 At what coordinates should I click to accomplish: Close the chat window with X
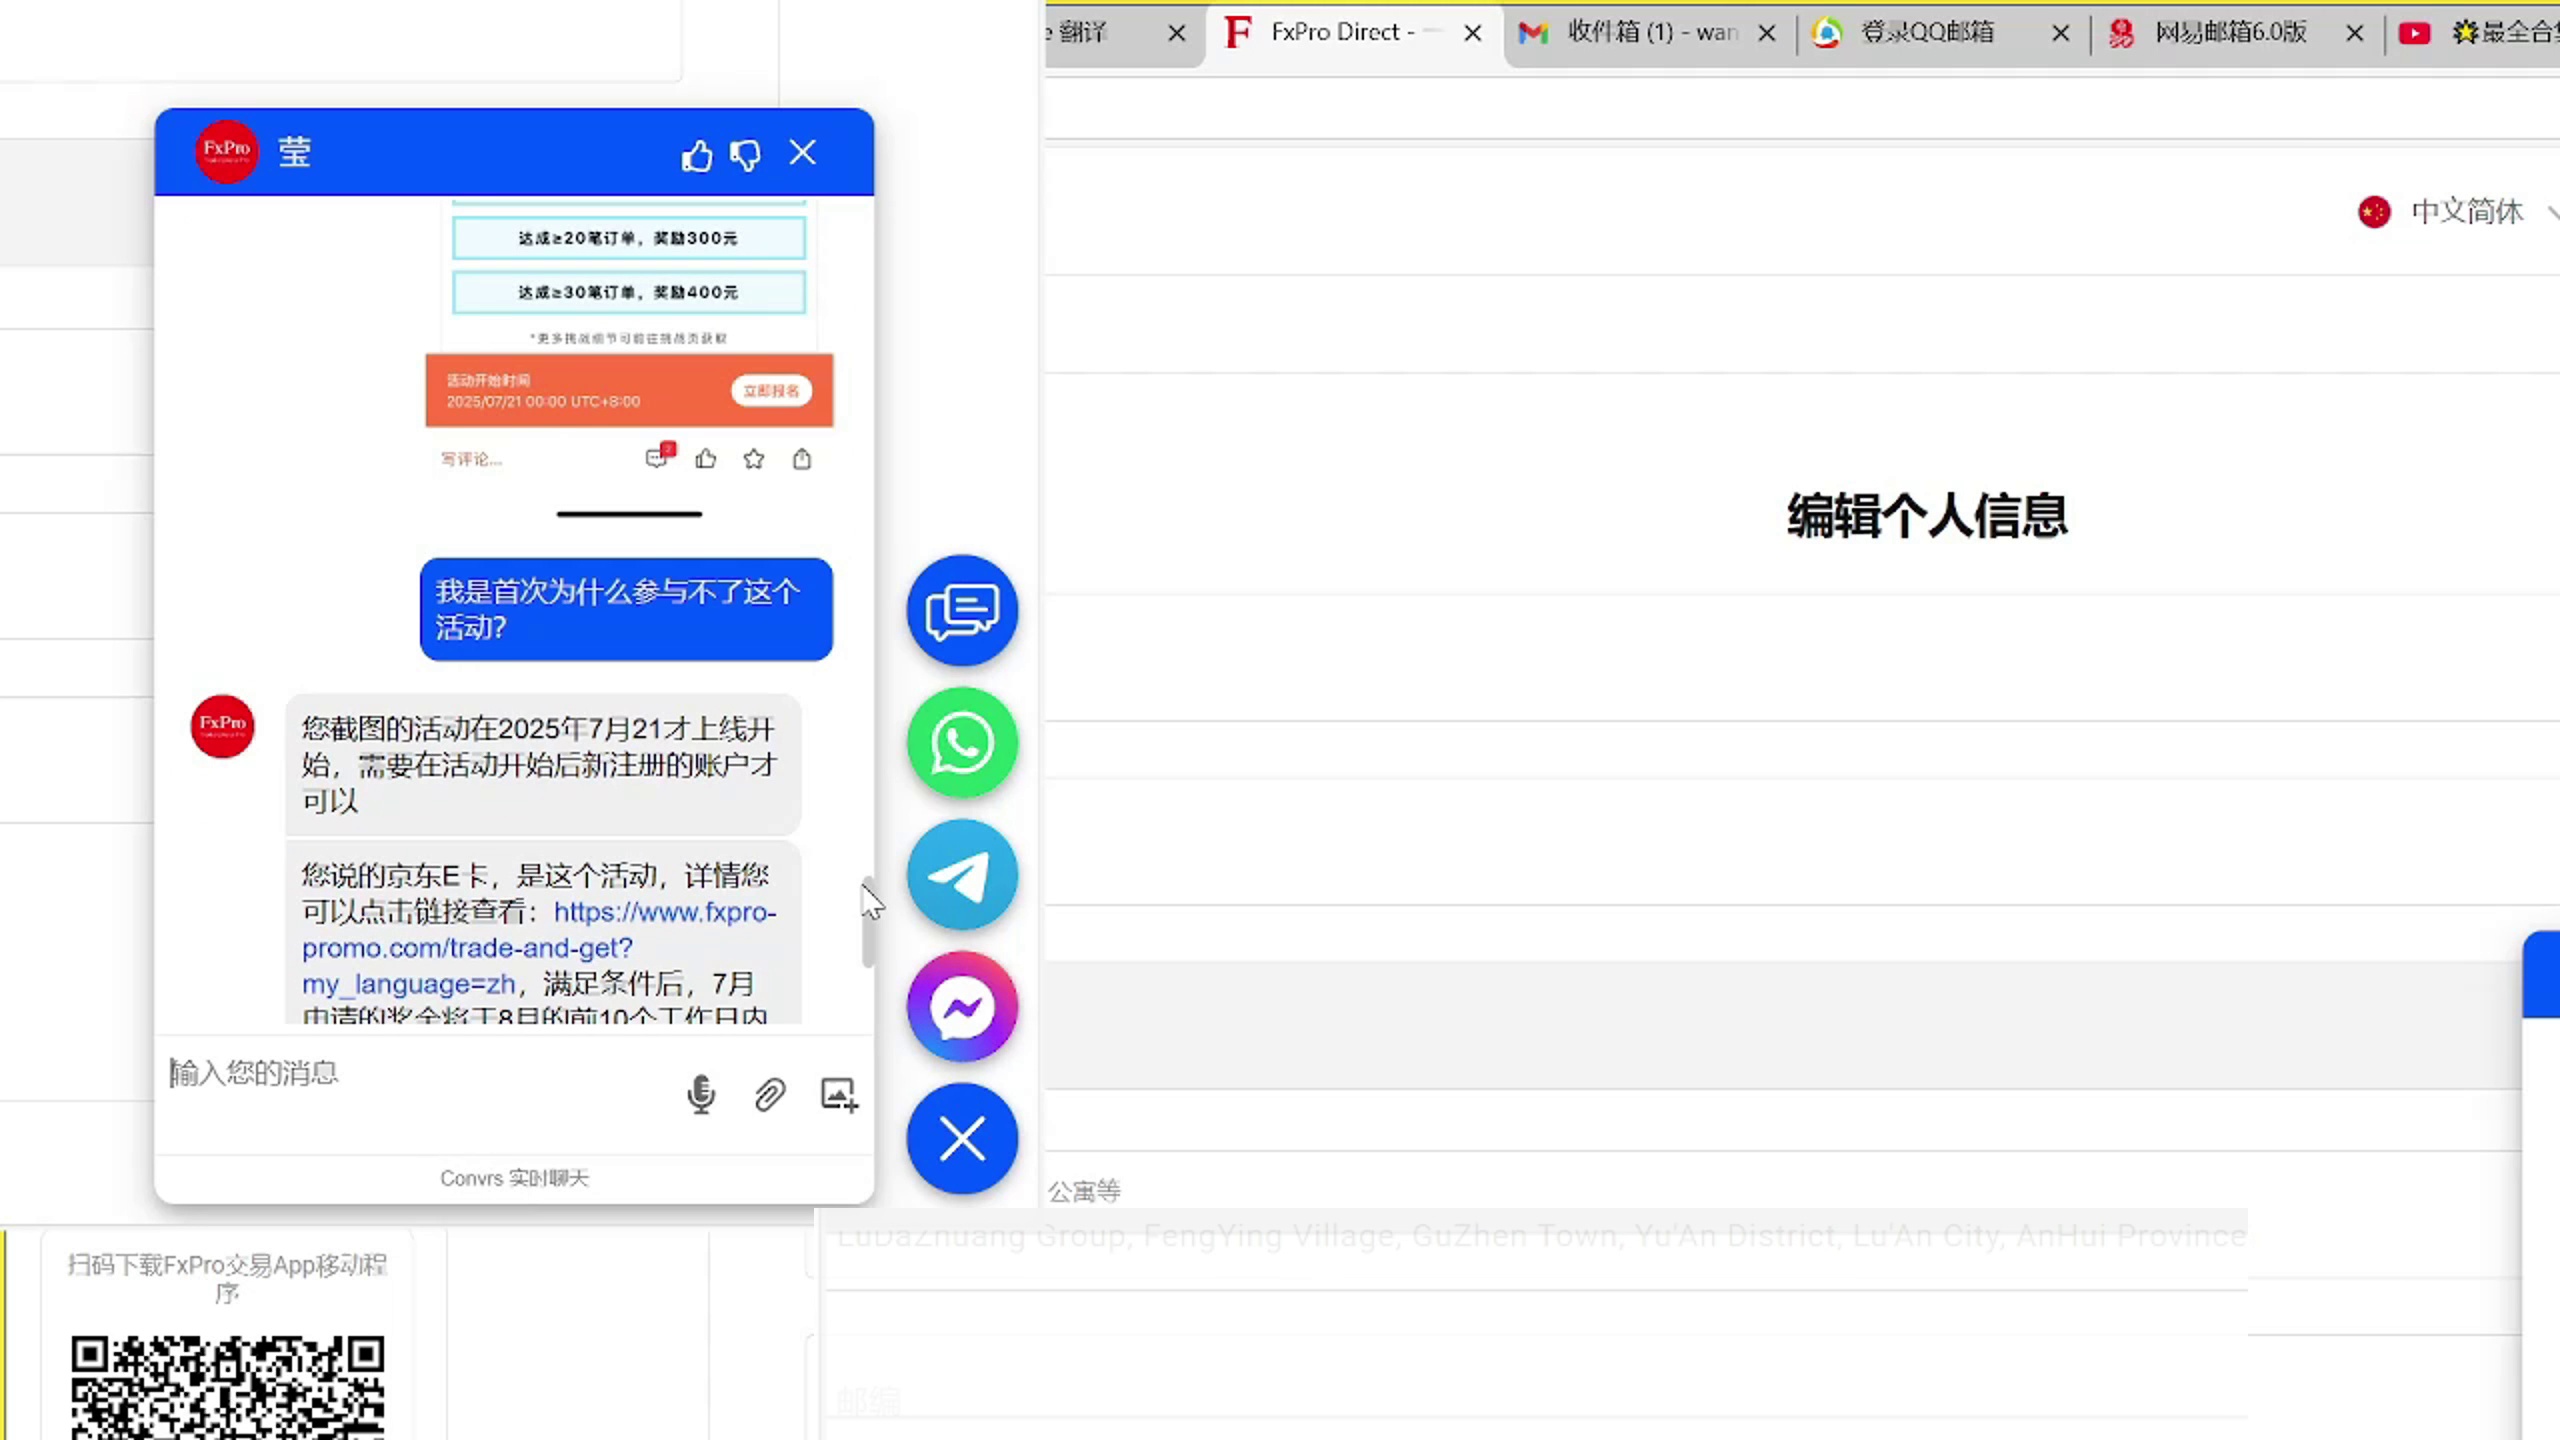(803, 153)
